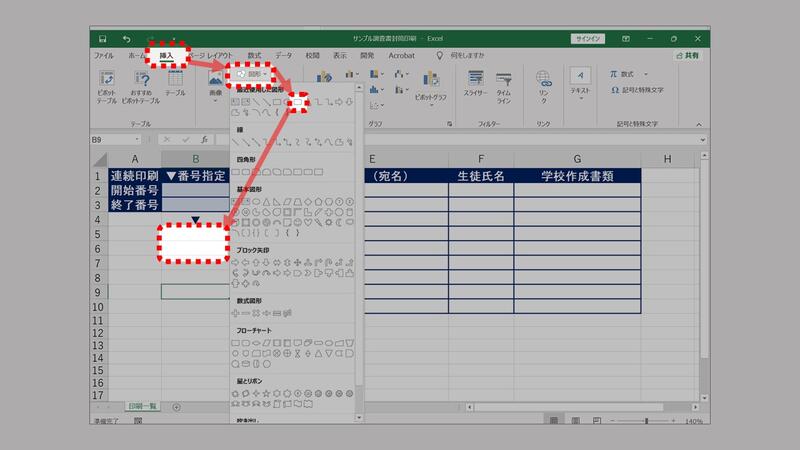
Task: Select first right arrow under ブロック矢印 section
Action: [235, 263]
